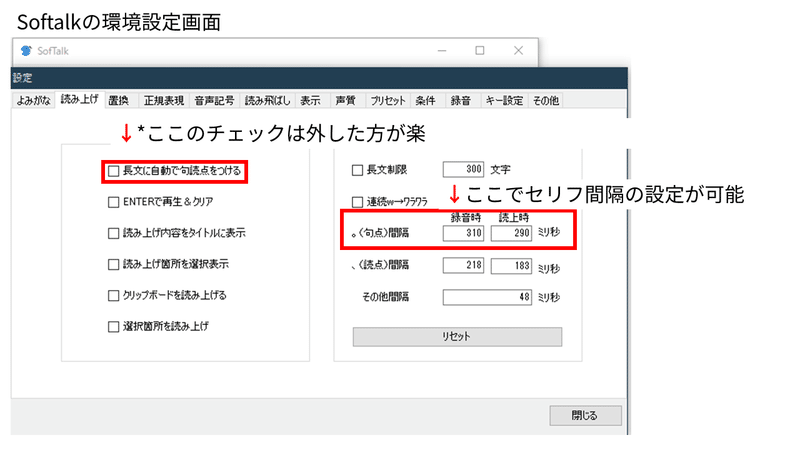Click the 文字 unit label
This screenshot has width=800, height=450.
tap(500, 169)
